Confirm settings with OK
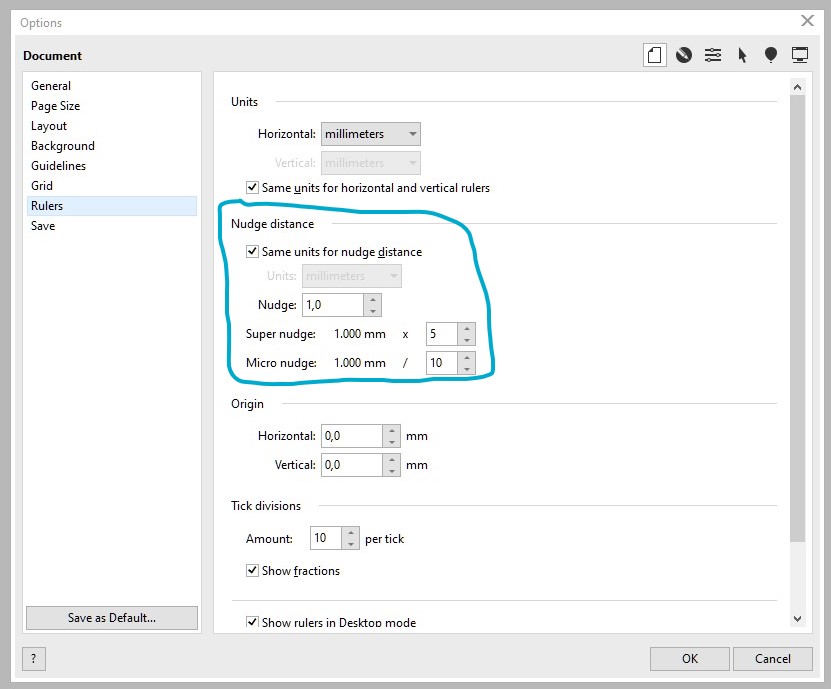Image resolution: width=831 pixels, height=689 pixels. click(x=689, y=658)
